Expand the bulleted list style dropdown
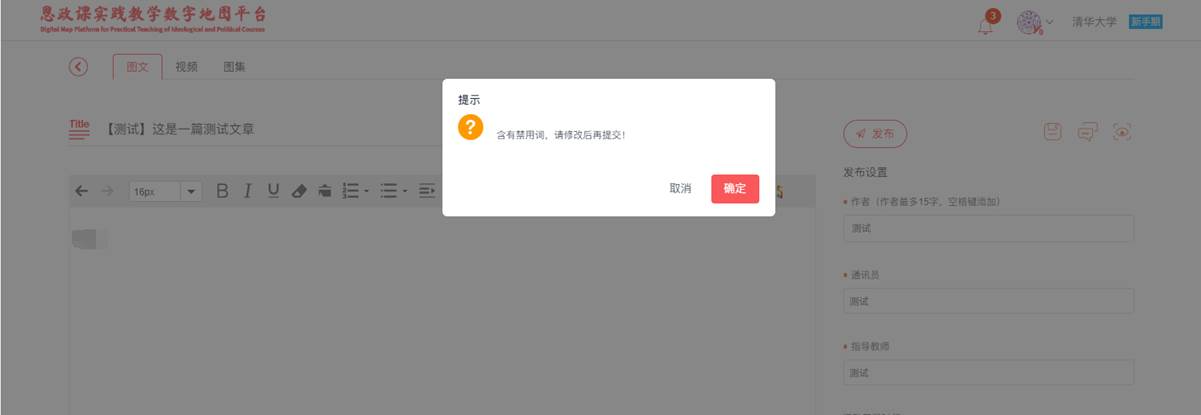The width and height of the screenshot is (1201, 415). click(405, 191)
